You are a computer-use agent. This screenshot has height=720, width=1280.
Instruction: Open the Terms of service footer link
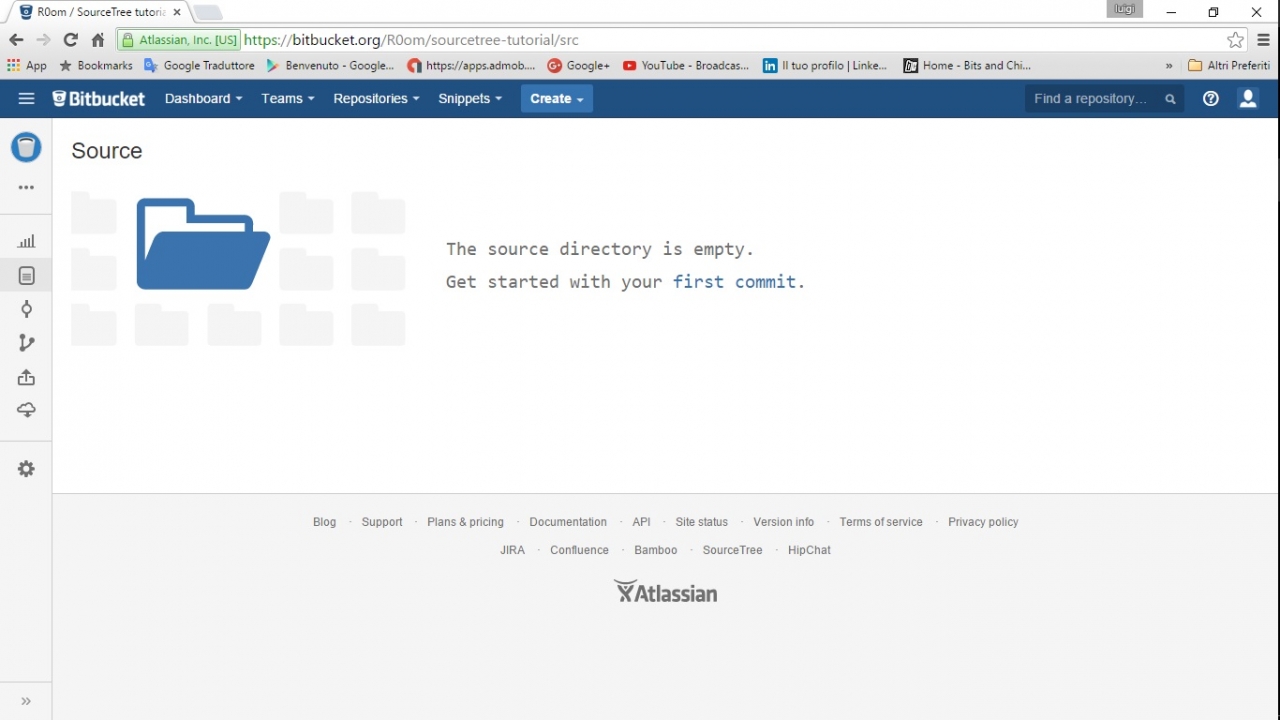[x=881, y=522]
